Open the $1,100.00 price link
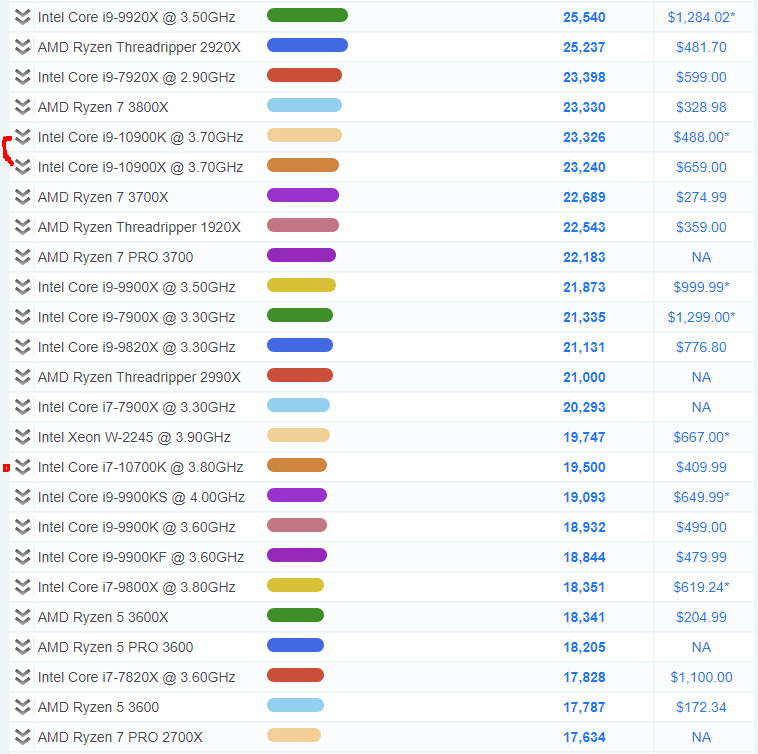The height and width of the screenshot is (754, 758). (x=701, y=677)
